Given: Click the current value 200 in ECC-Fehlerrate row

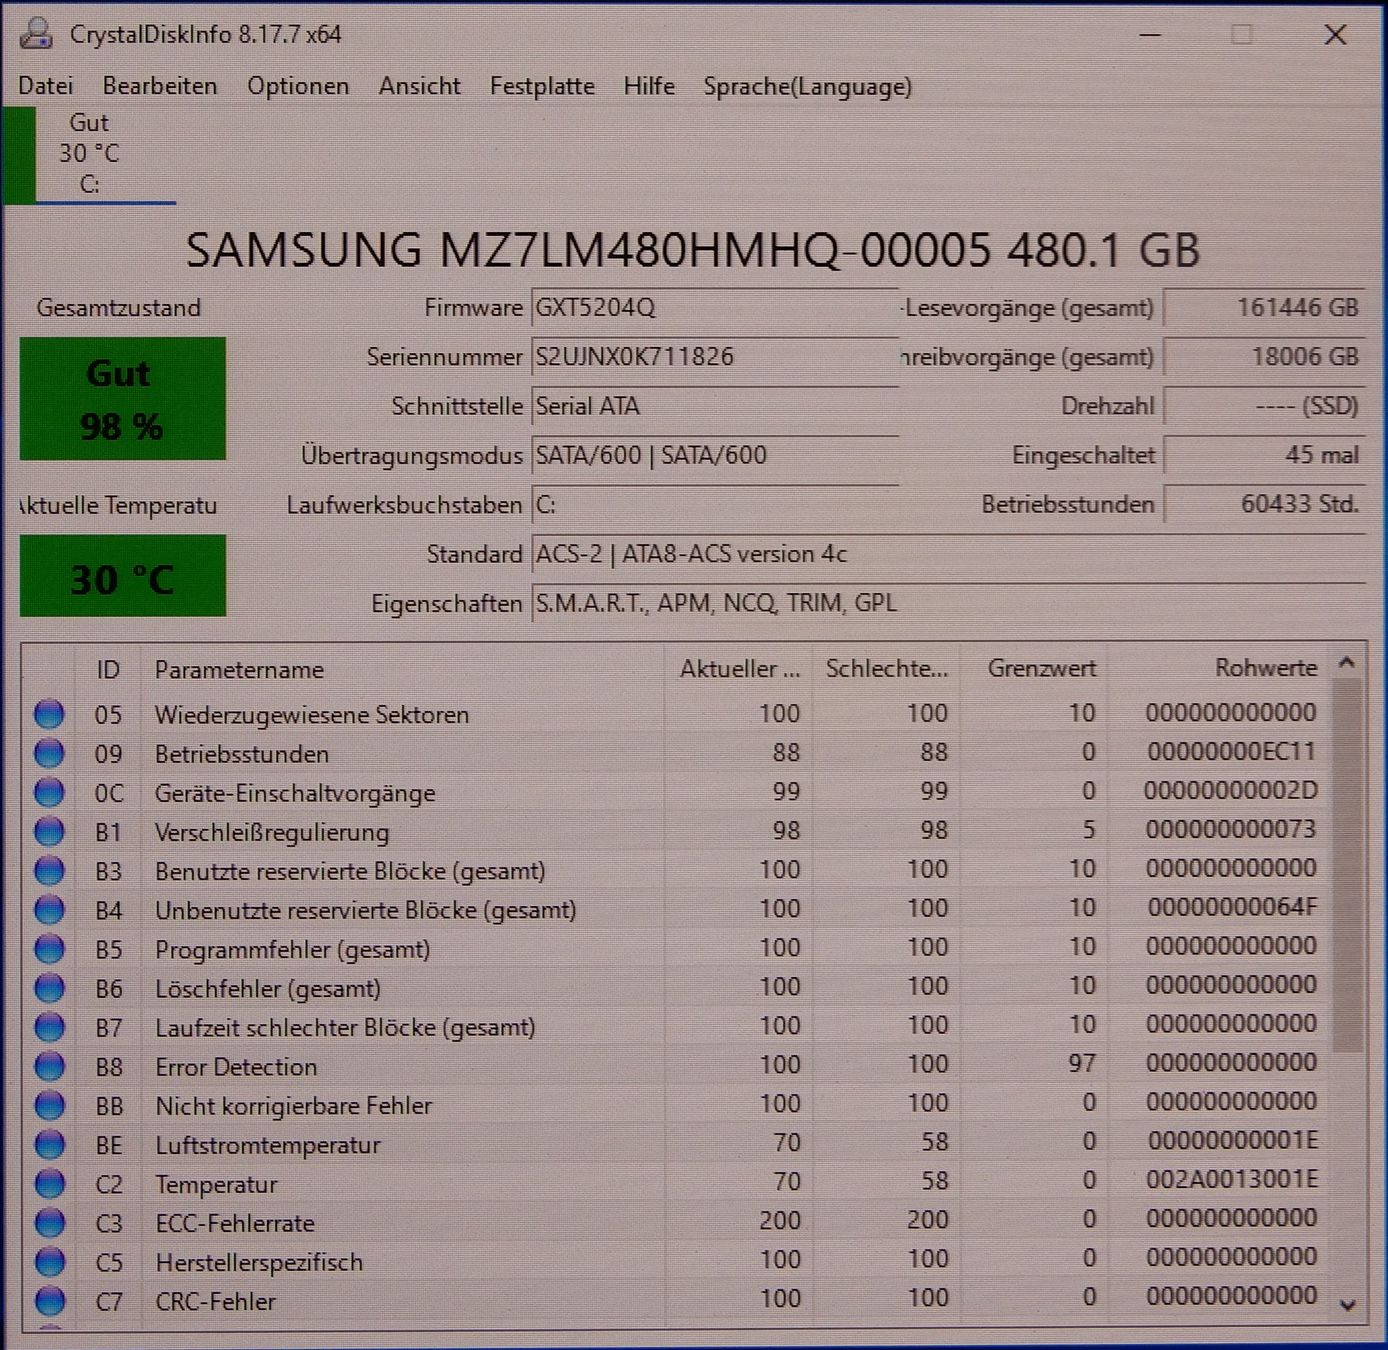Looking at the screenshot, I should pos(780,1221).
